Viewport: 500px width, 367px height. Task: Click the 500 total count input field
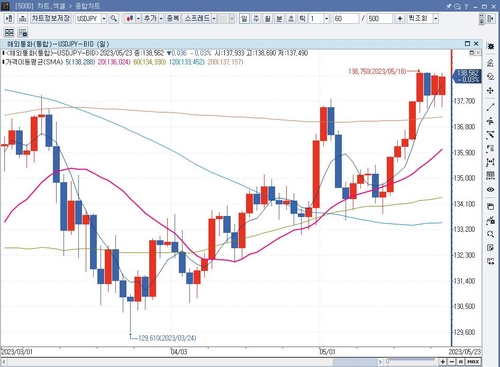pyautogui.click(x=380, y=19)
